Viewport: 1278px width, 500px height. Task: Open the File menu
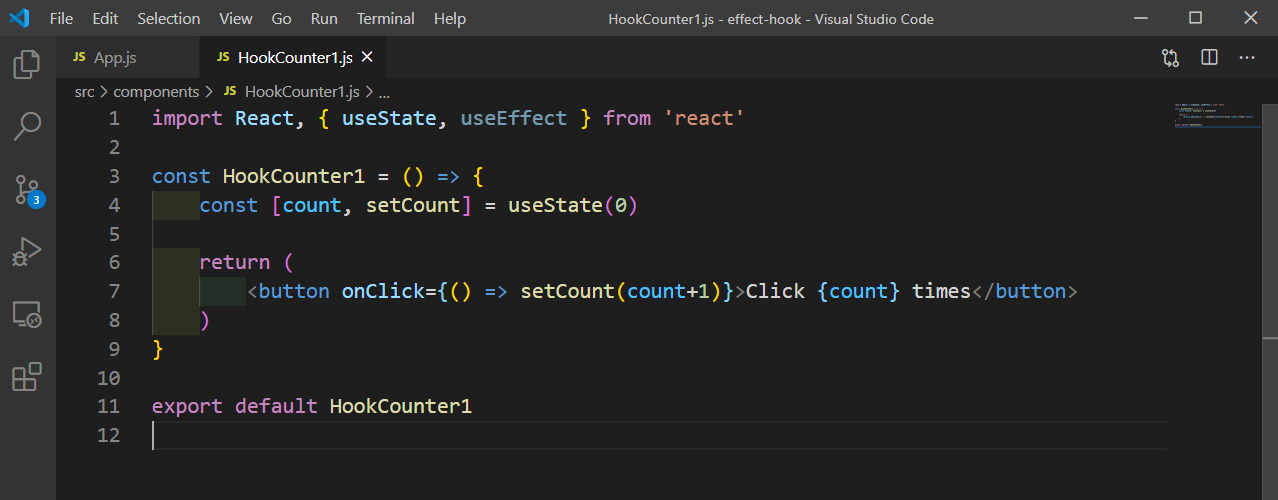coord(61,18)
